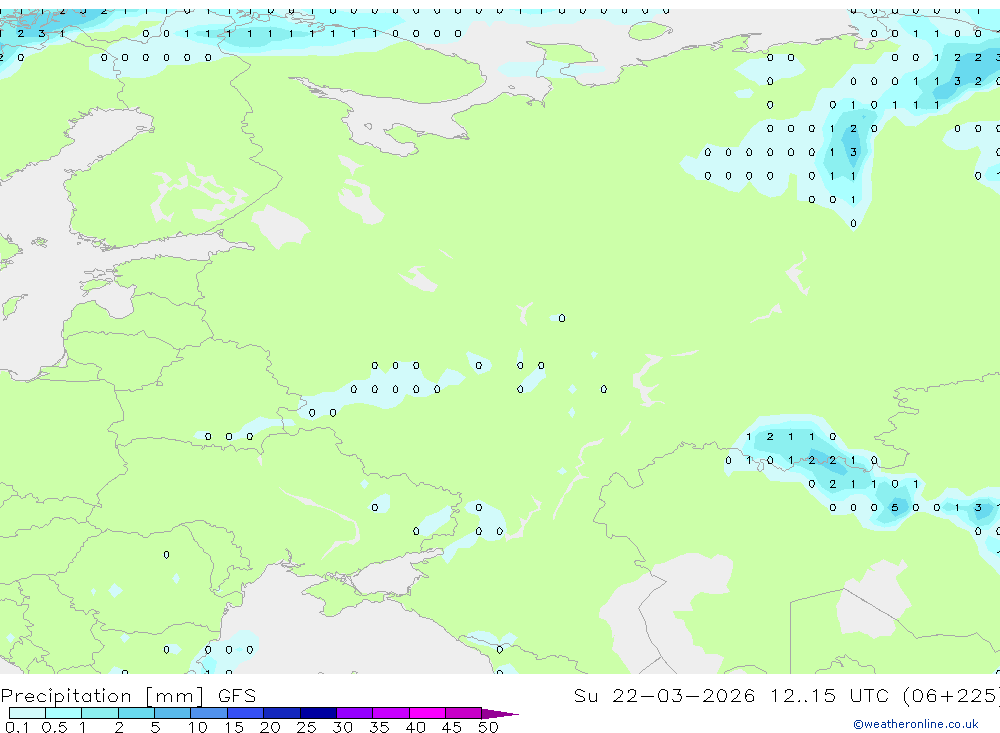1000x733 pixels.
Task: Select the 10–15 mm legend swatch
Action: (209, 713)
